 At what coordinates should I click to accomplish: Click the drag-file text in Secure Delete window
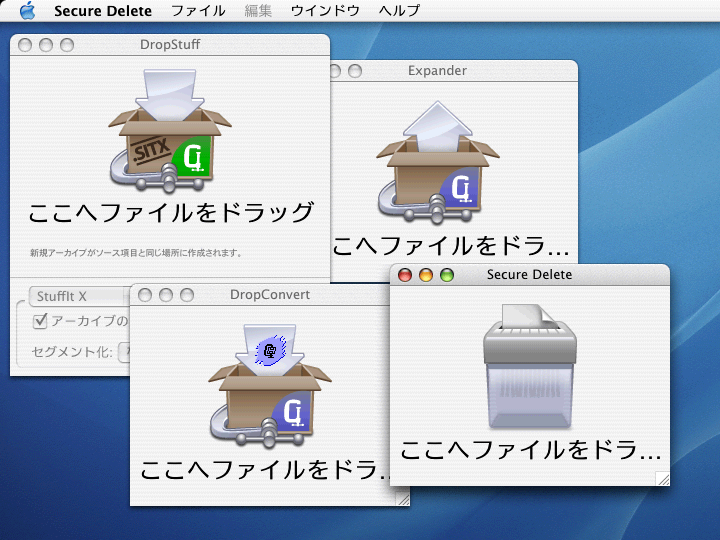(x=530, y=450)
